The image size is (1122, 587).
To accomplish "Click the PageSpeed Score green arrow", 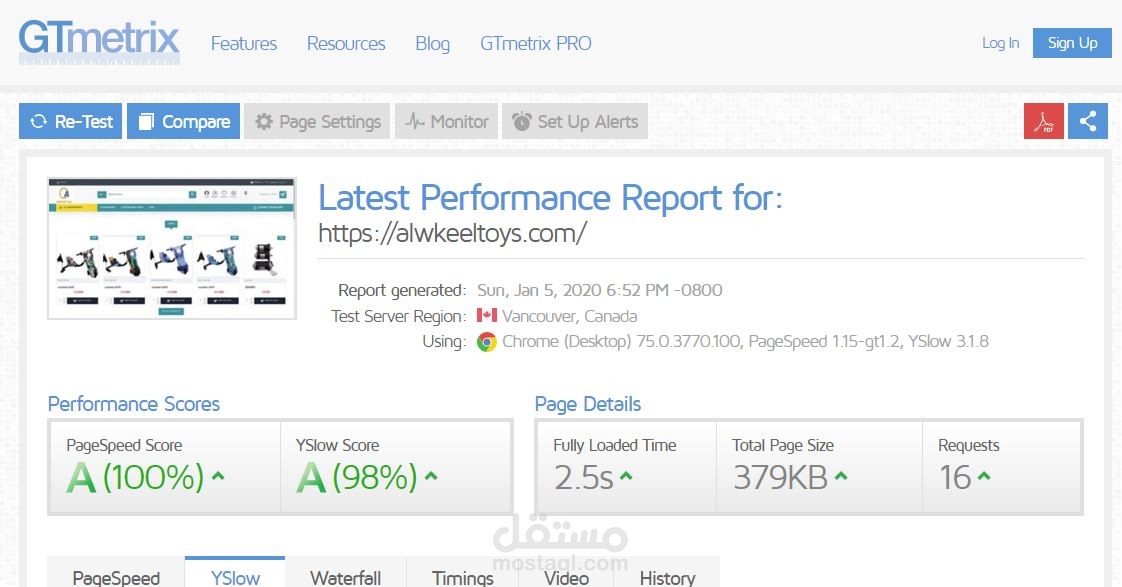I will click(218, 475).
